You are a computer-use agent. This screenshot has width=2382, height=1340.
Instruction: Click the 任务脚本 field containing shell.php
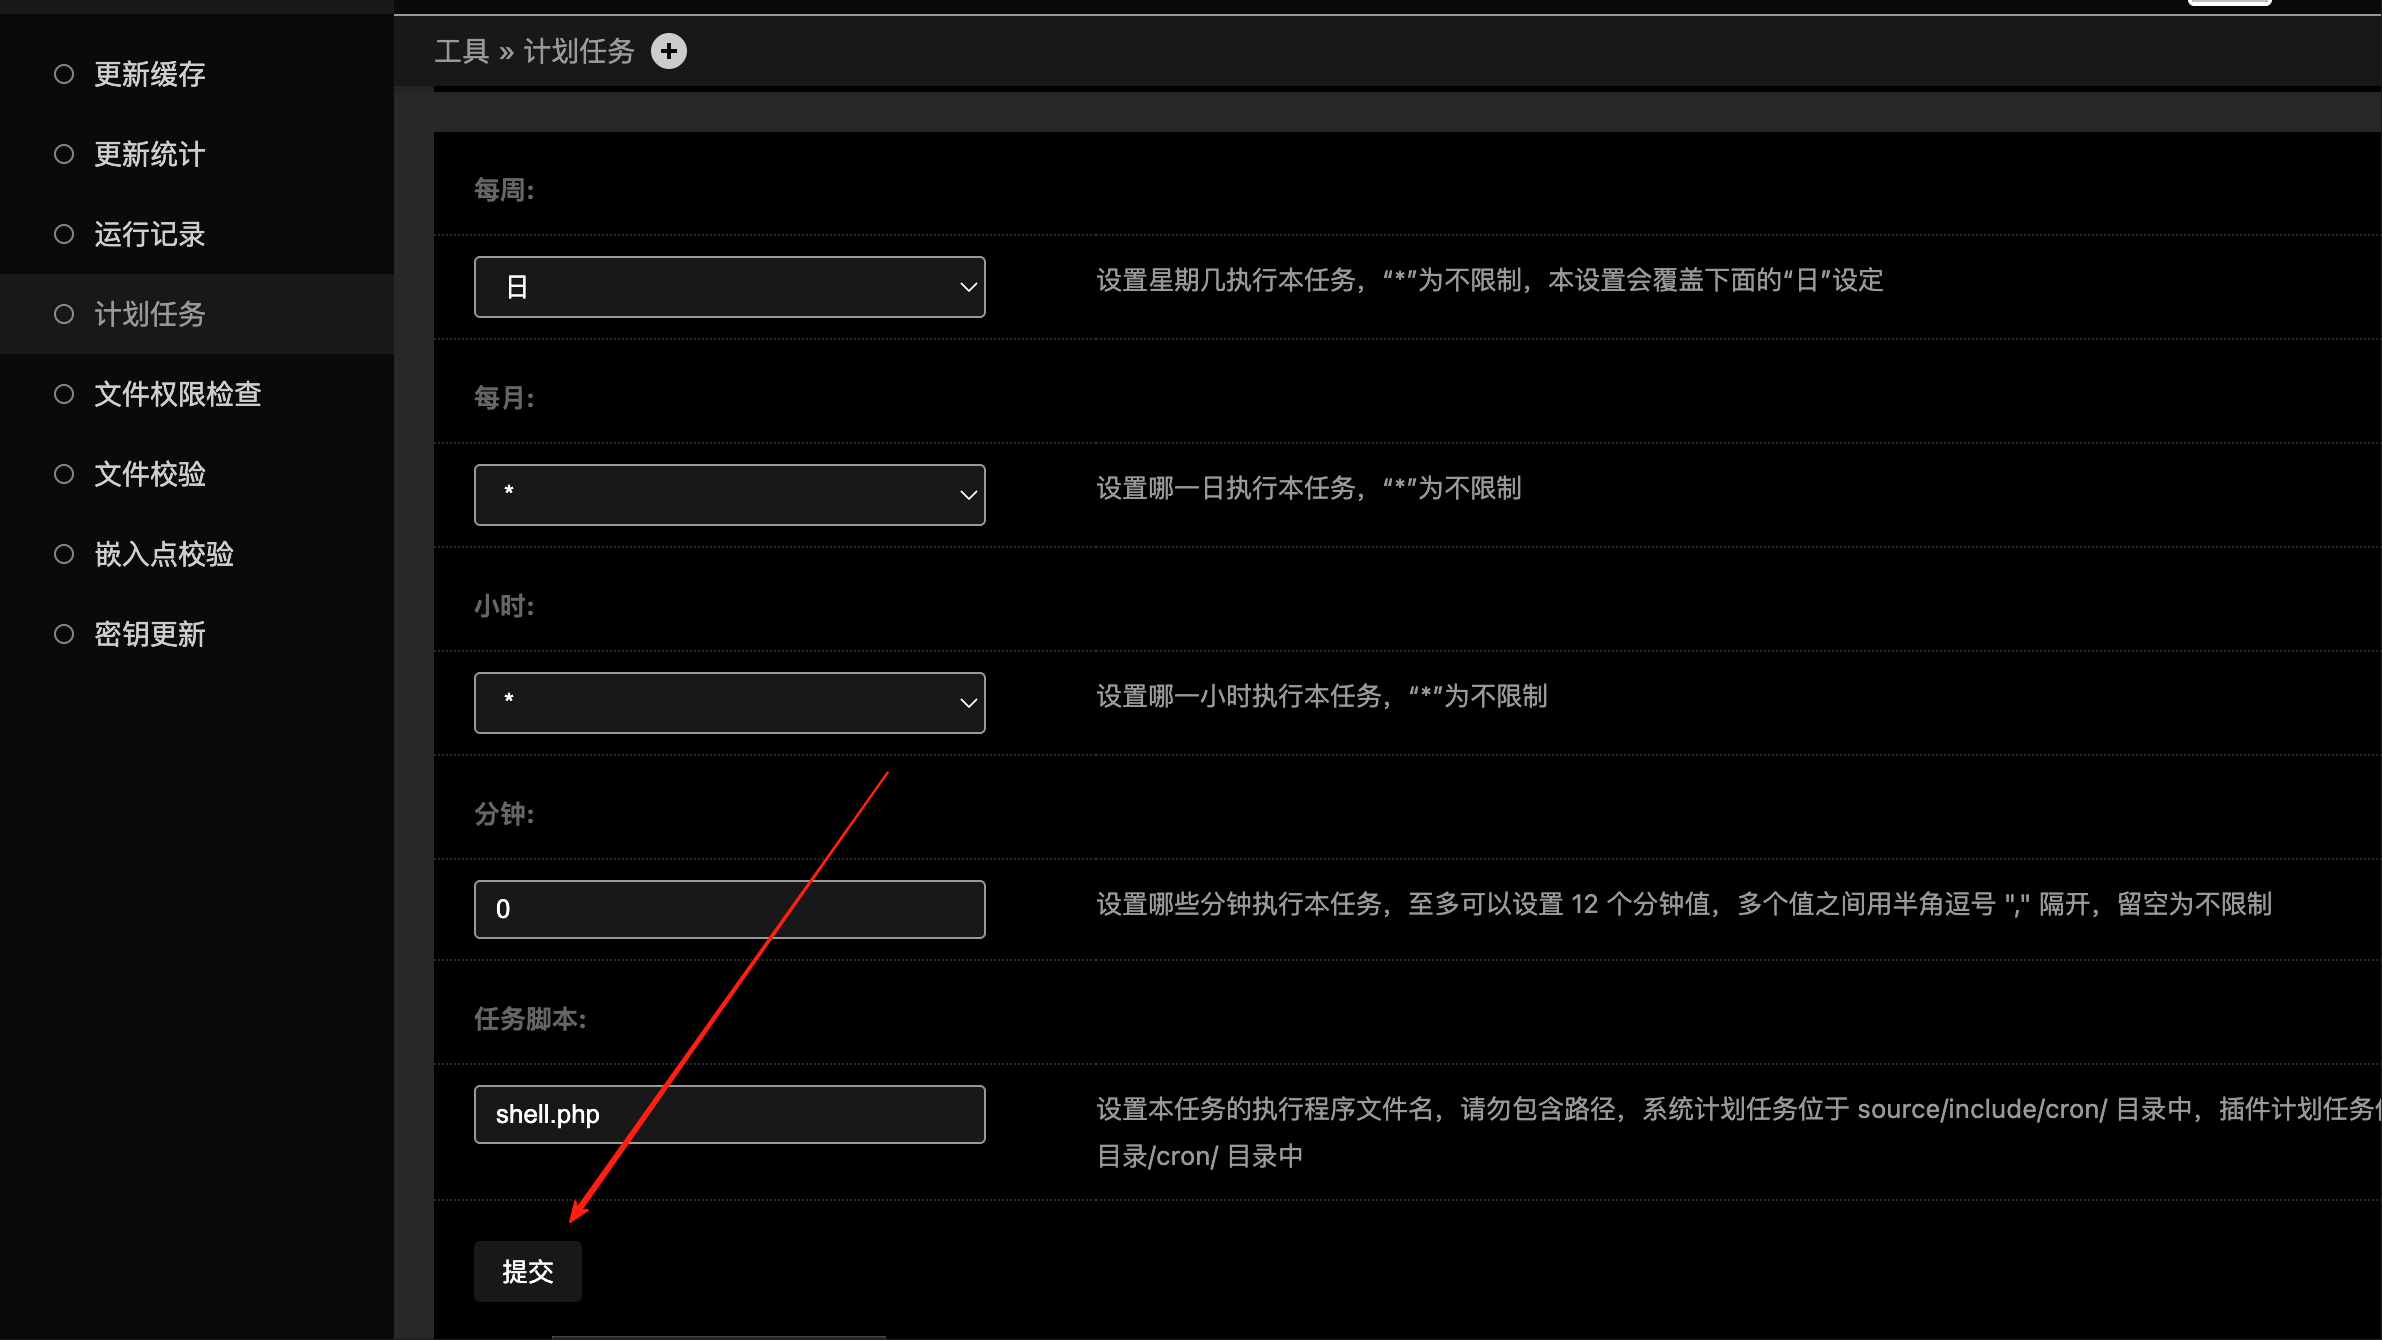pos(728,1113)
